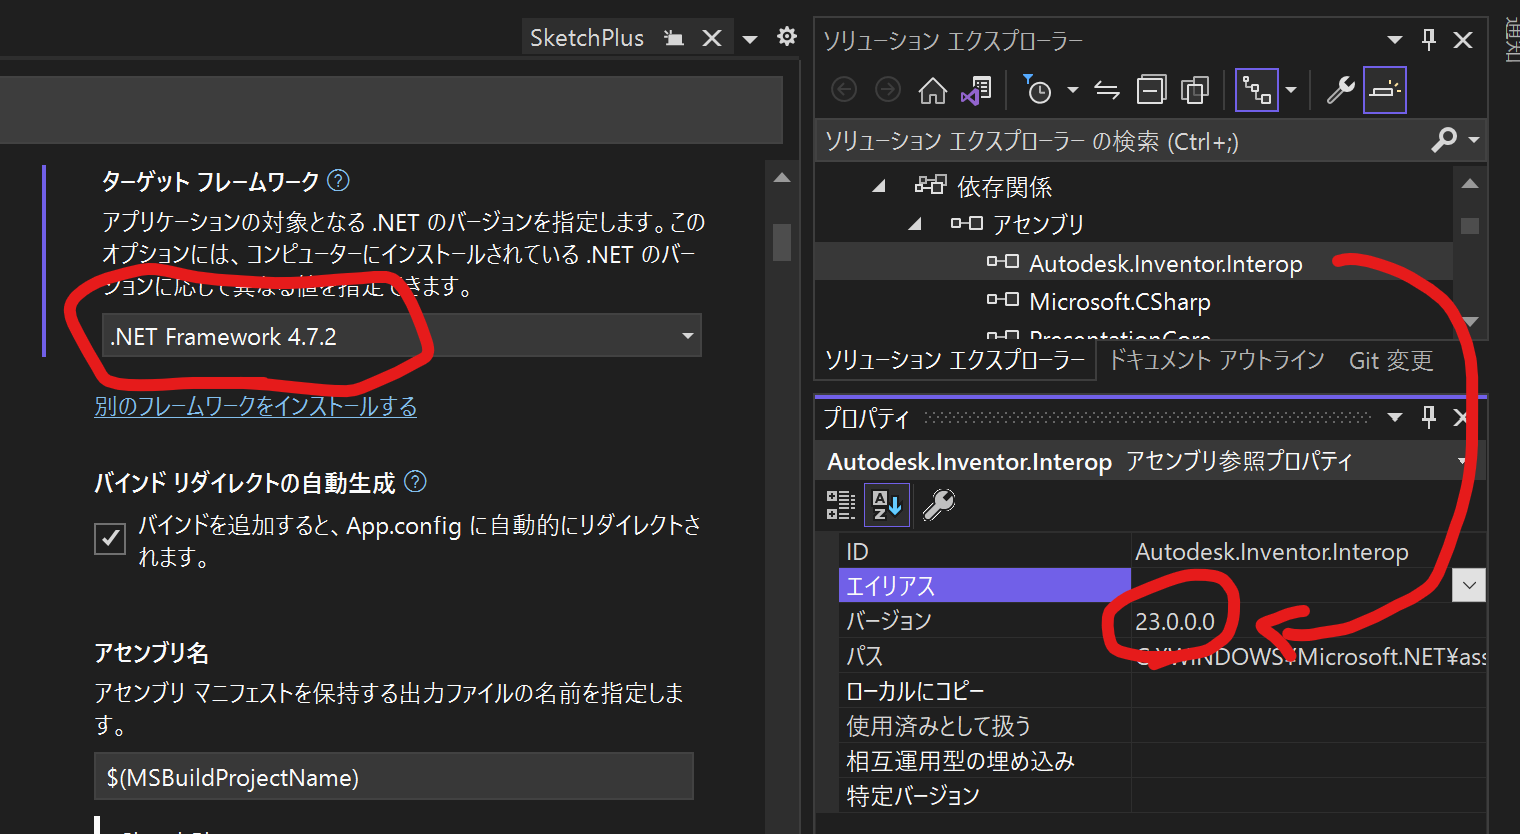The width and height of the screenshot is (1520, 834).
Task: Open the エイリアス value dropdown in Properties
Action: 1467,585
